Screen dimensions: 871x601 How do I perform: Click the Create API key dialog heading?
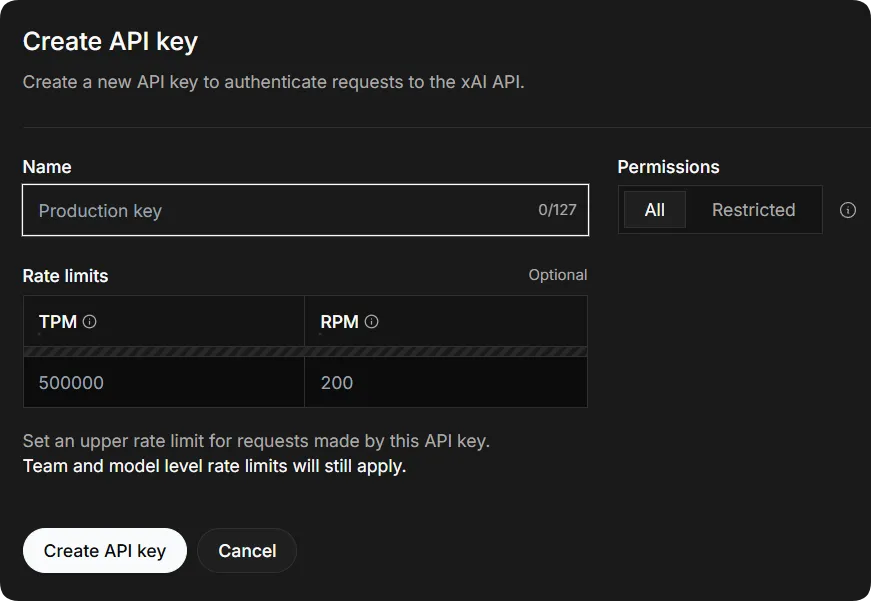(x=110, y=42)
